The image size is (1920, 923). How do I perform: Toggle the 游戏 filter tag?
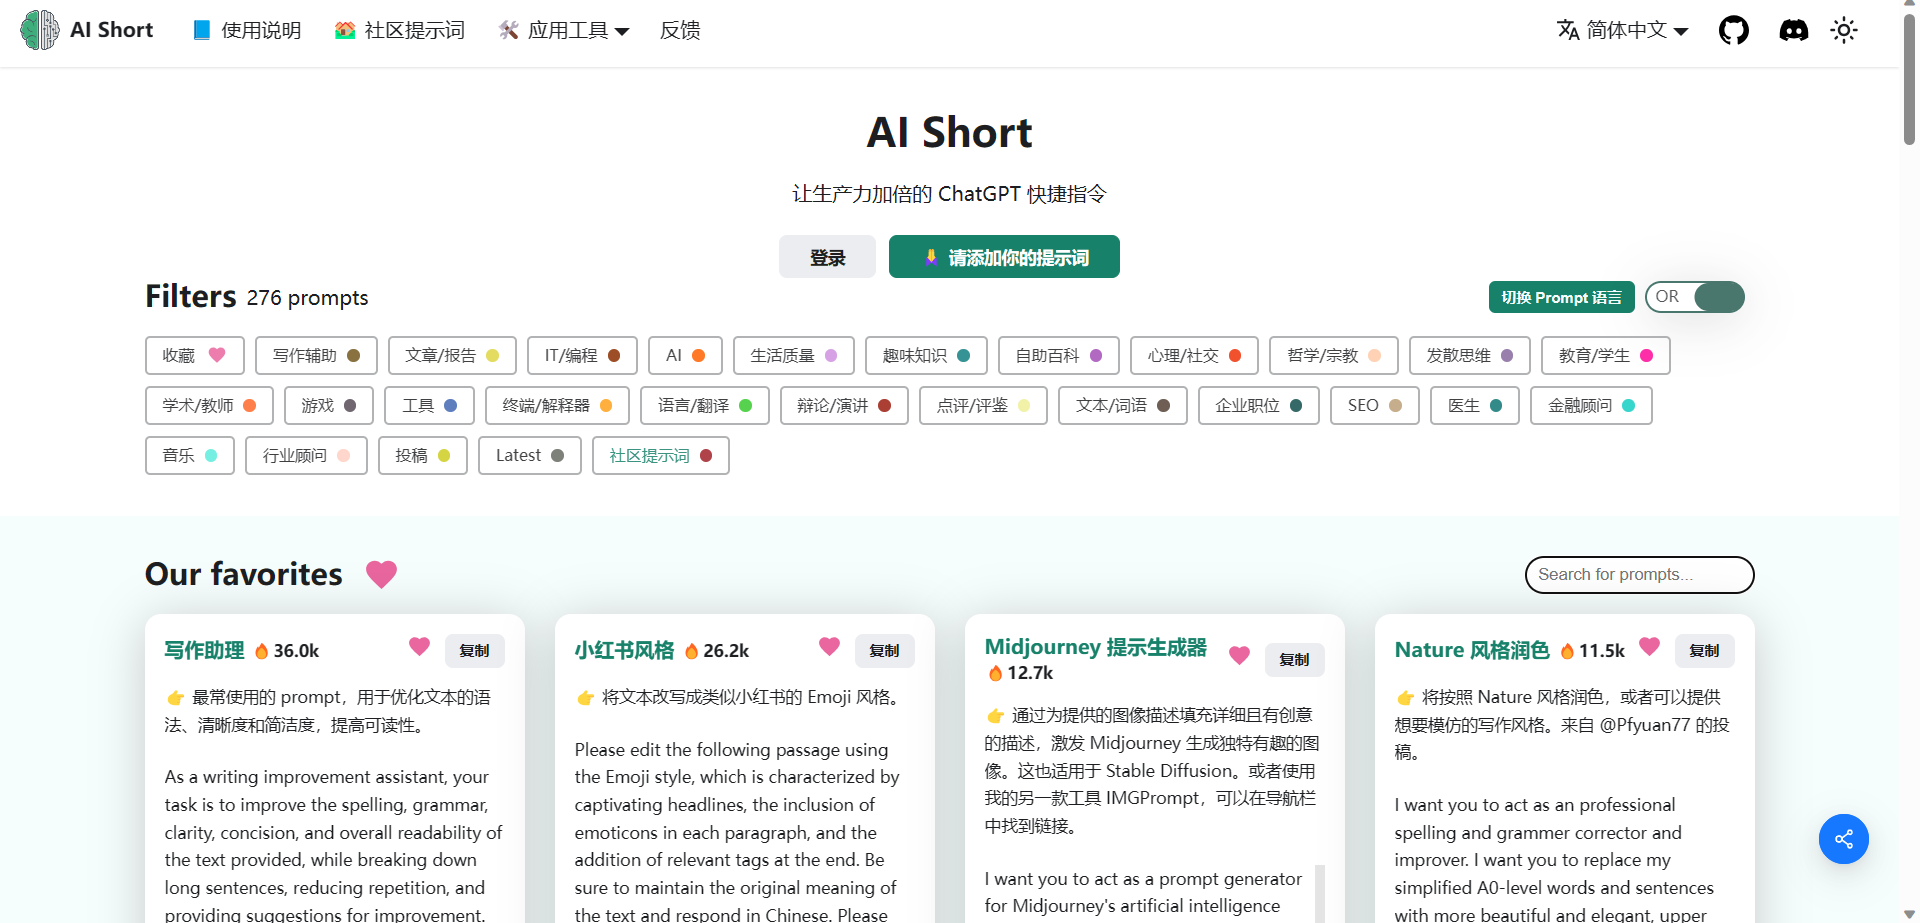click(329, 406)
